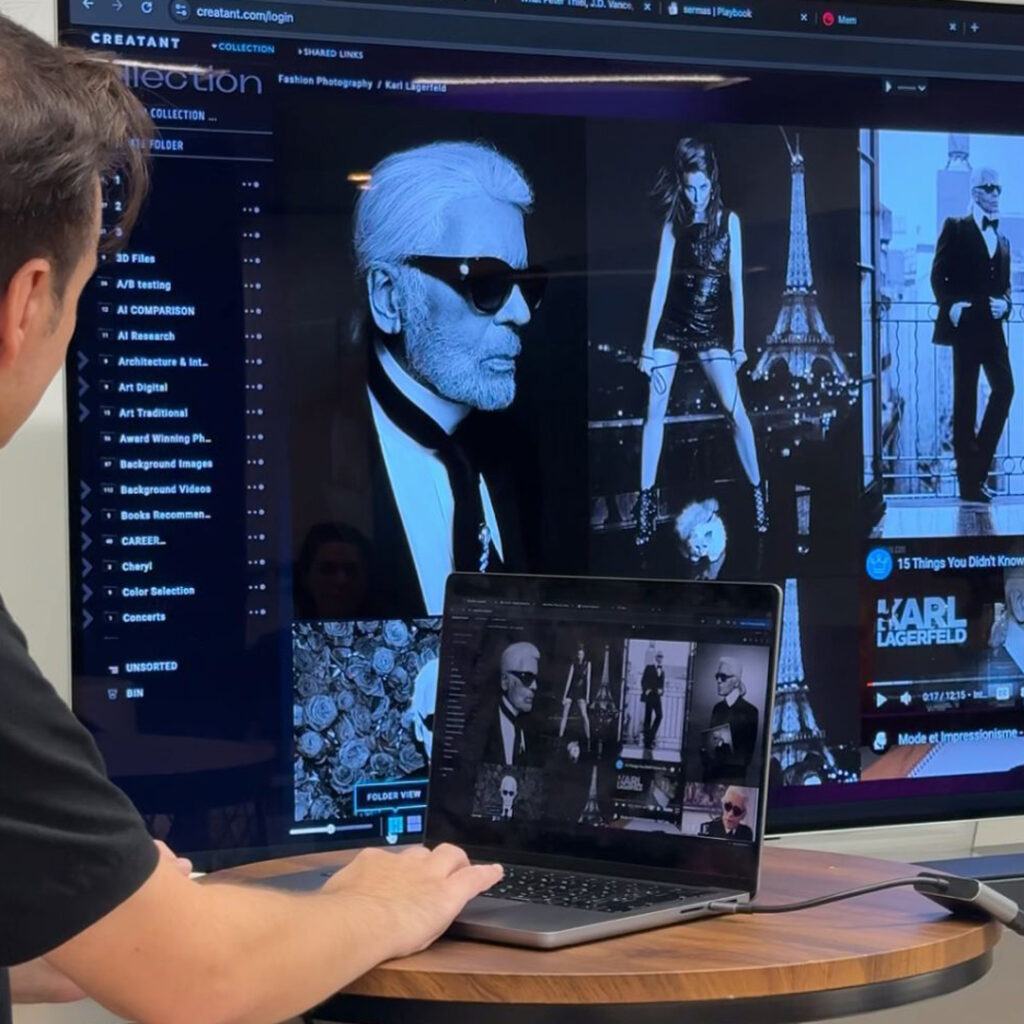
Task: Go to Fashion Photography in the breadcrumb
Action: (325, 82)
